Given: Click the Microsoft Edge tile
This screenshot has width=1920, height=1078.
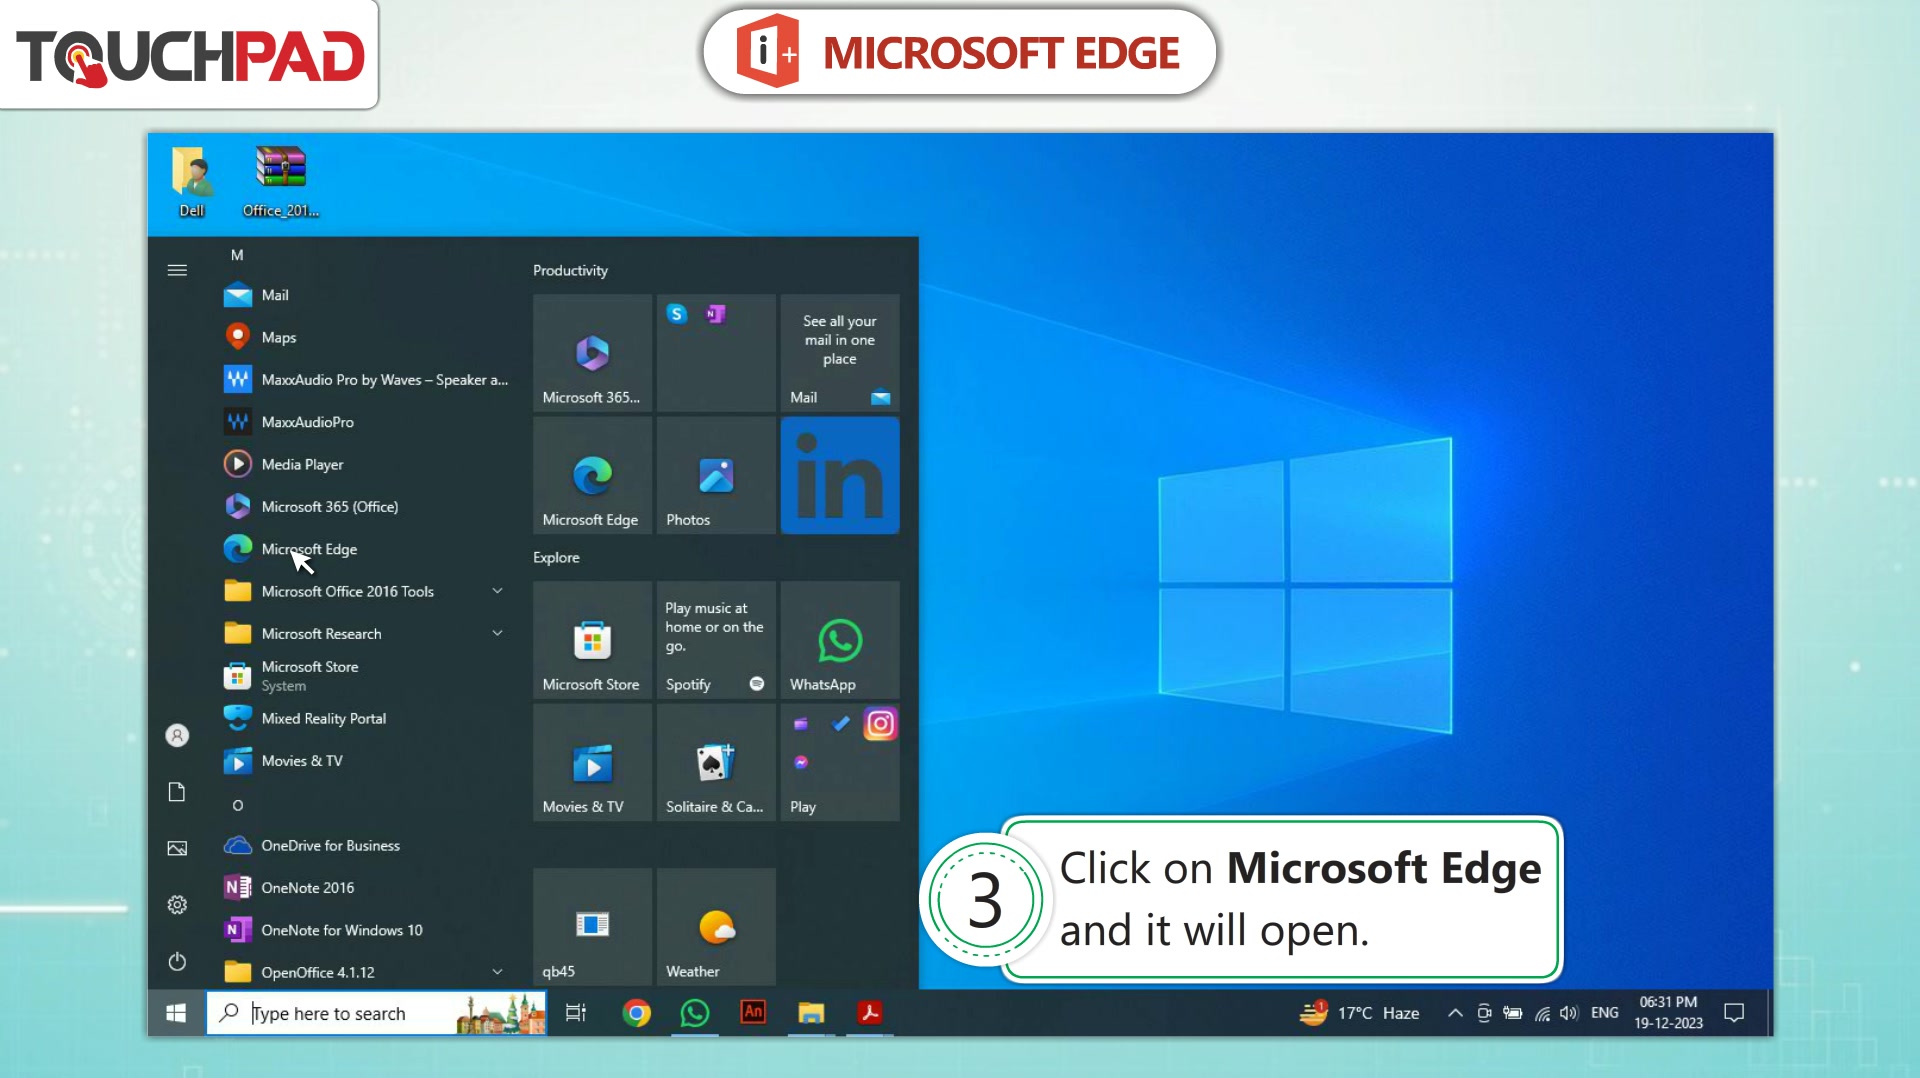Looking at the screenshot, I should point(592,475).
